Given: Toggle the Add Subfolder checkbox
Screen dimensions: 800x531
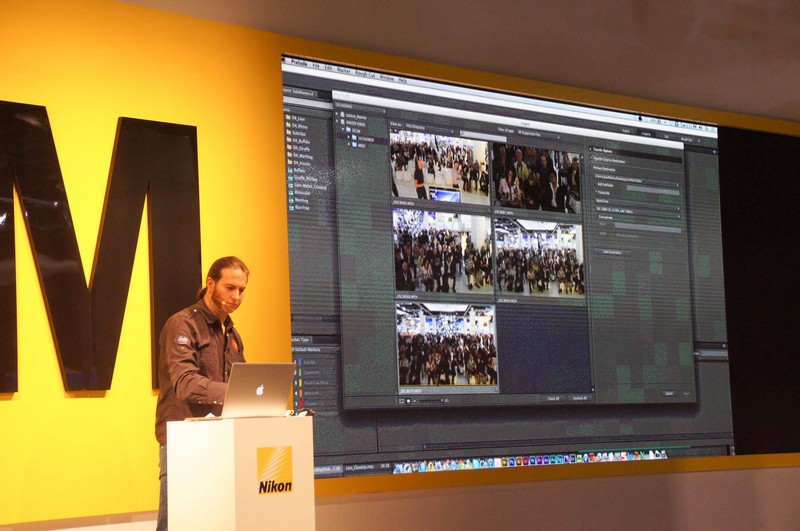Looking at the screenshot, I should point(597,184).
